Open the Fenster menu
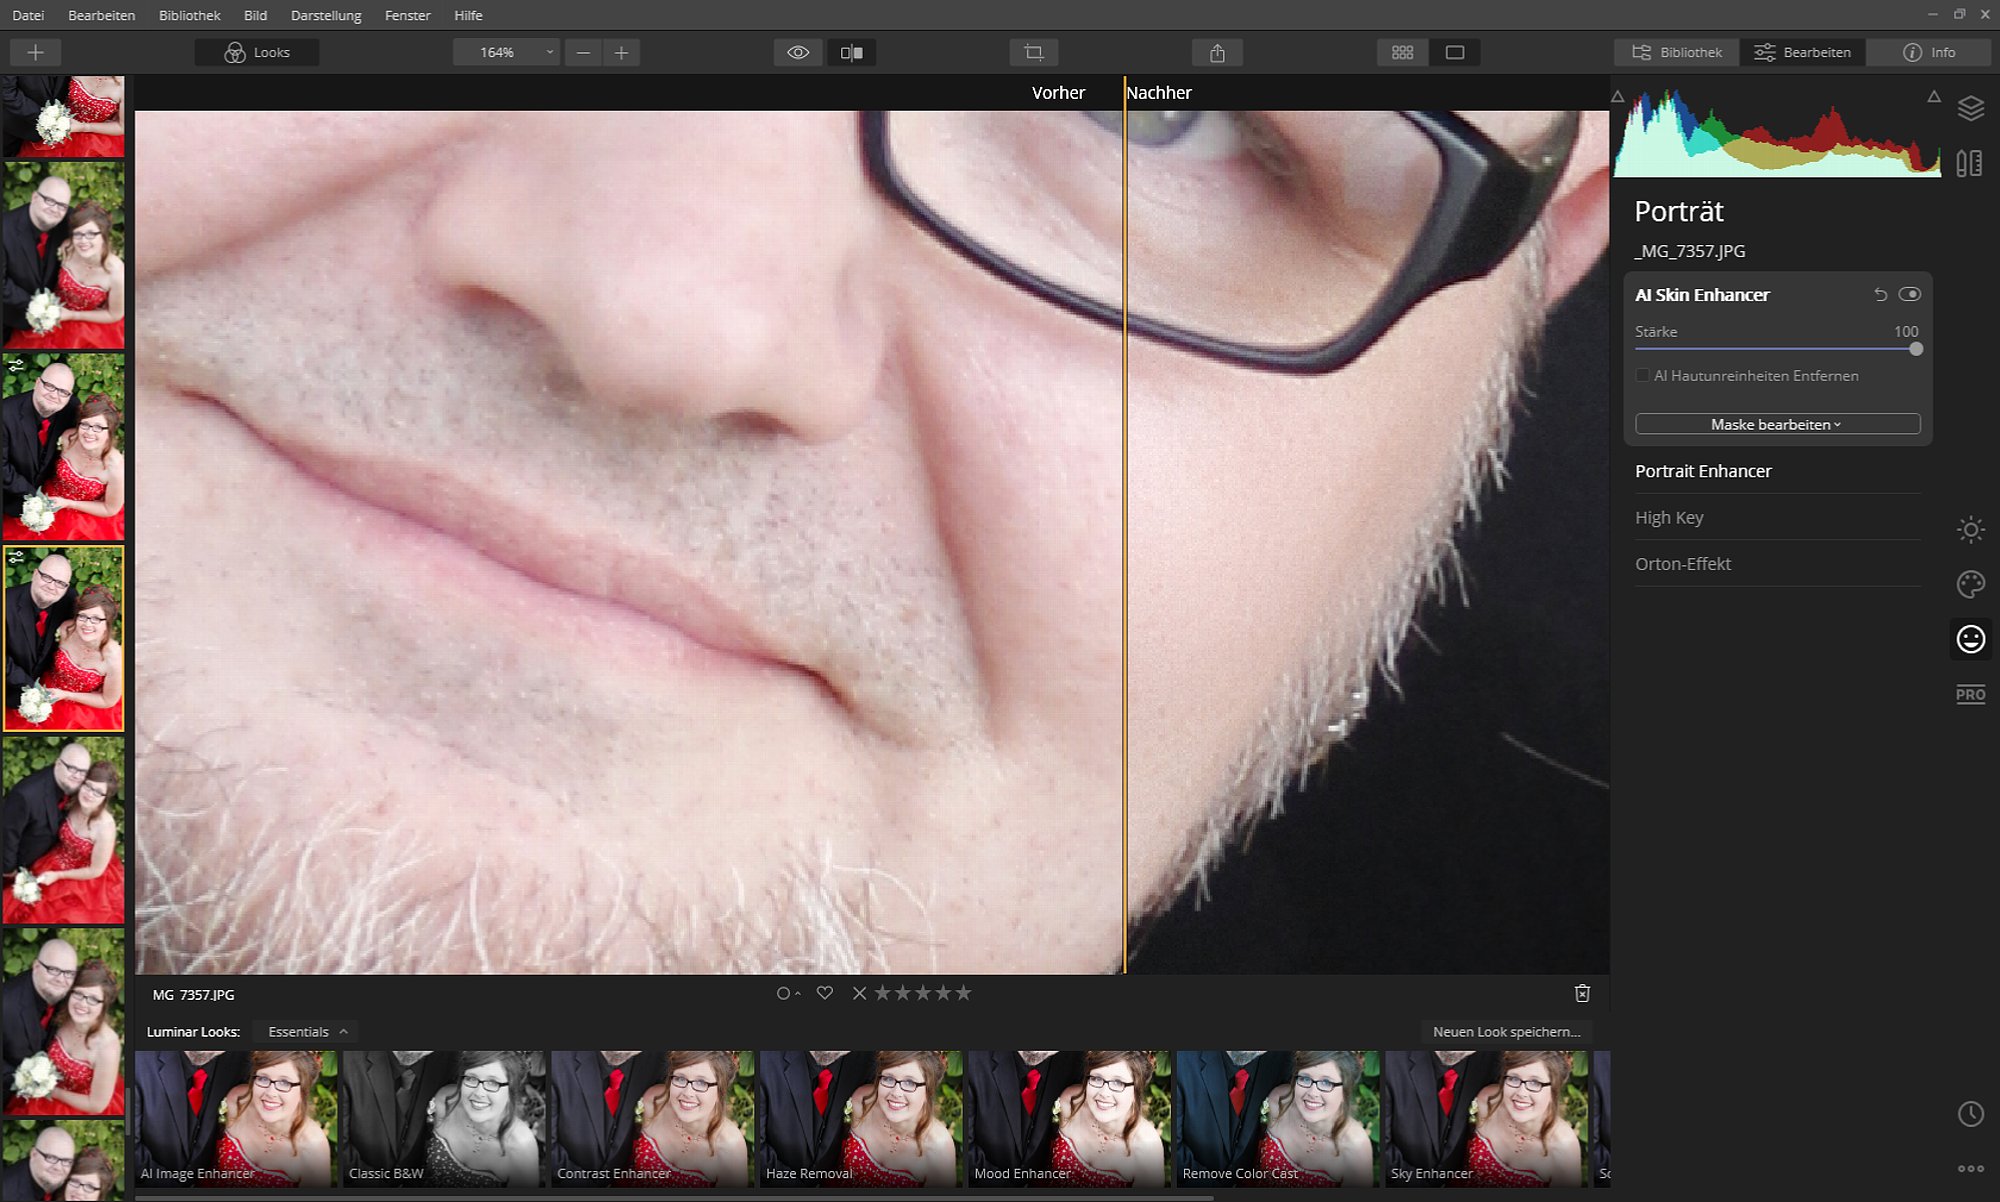Screen dimensions: 2000x1202 [x=407, y=15]
